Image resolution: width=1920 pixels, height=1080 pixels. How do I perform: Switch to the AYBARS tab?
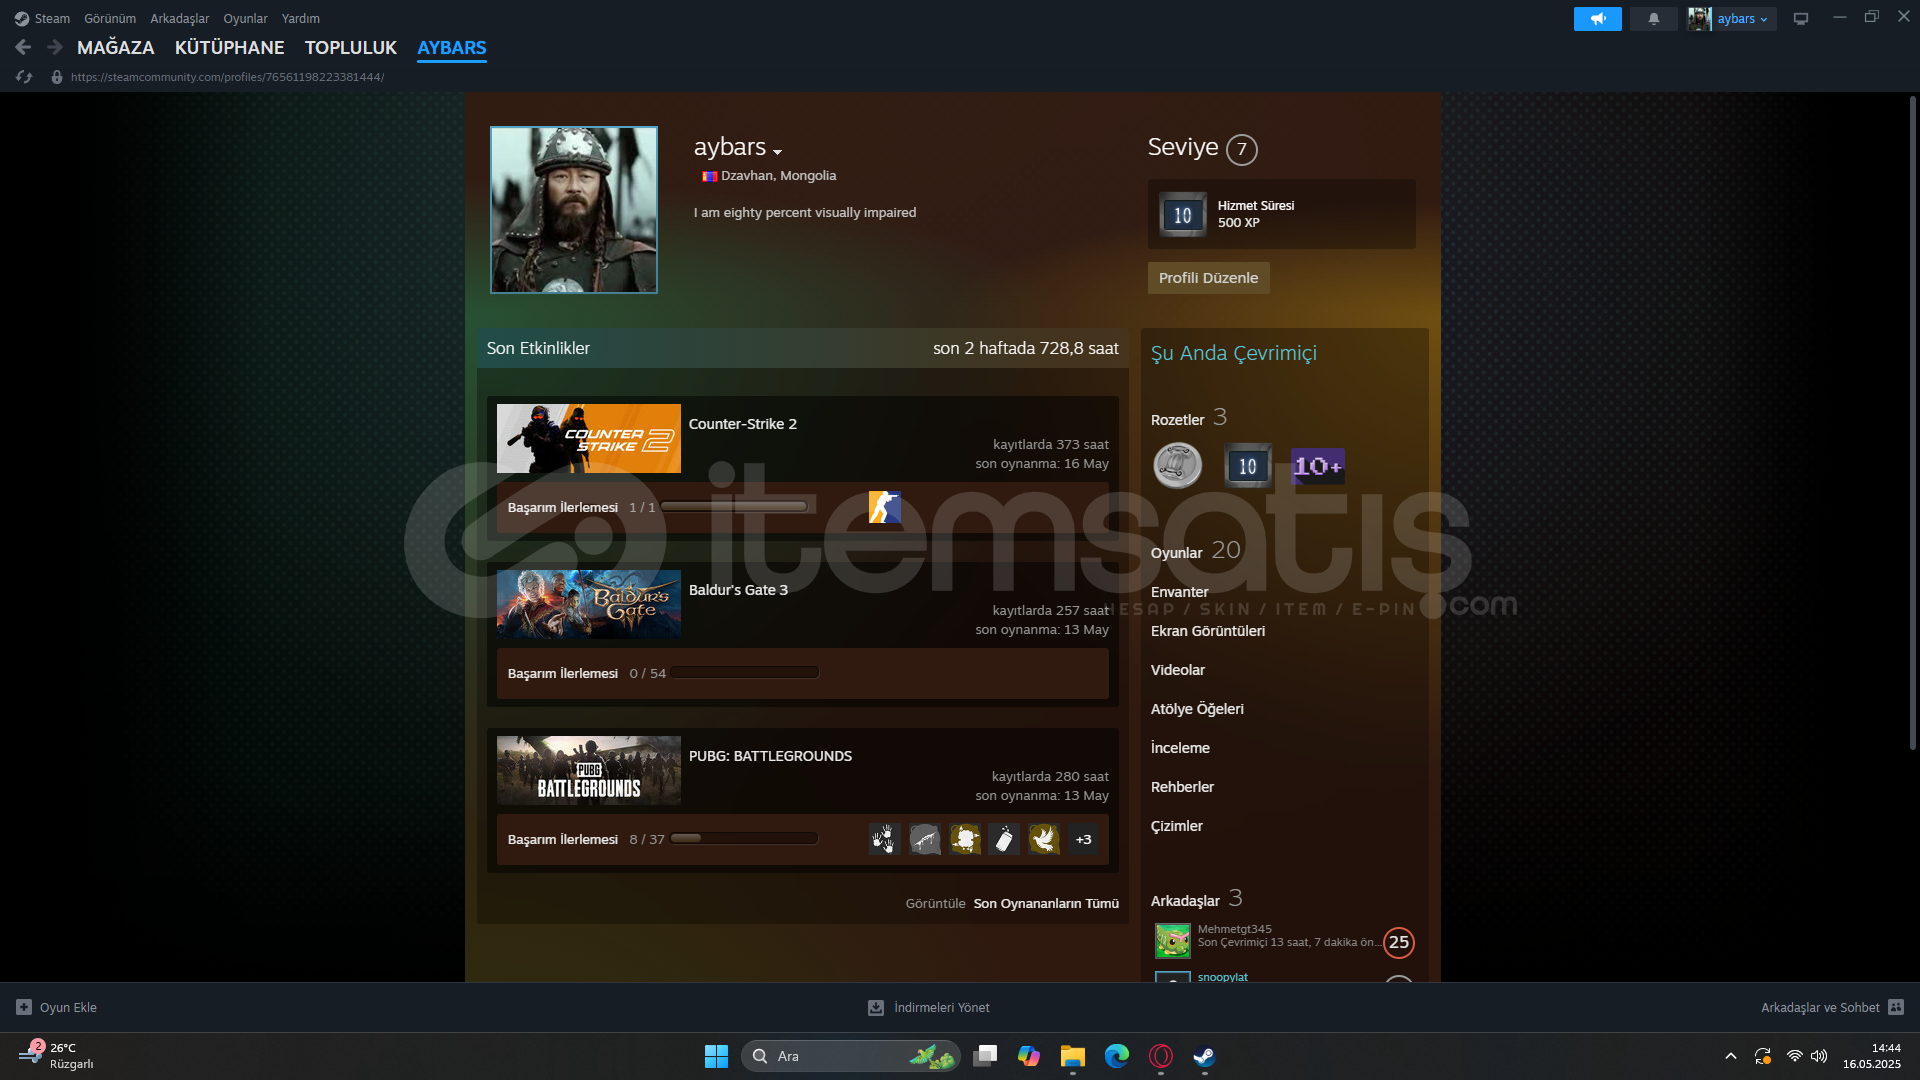click(452, 48)
